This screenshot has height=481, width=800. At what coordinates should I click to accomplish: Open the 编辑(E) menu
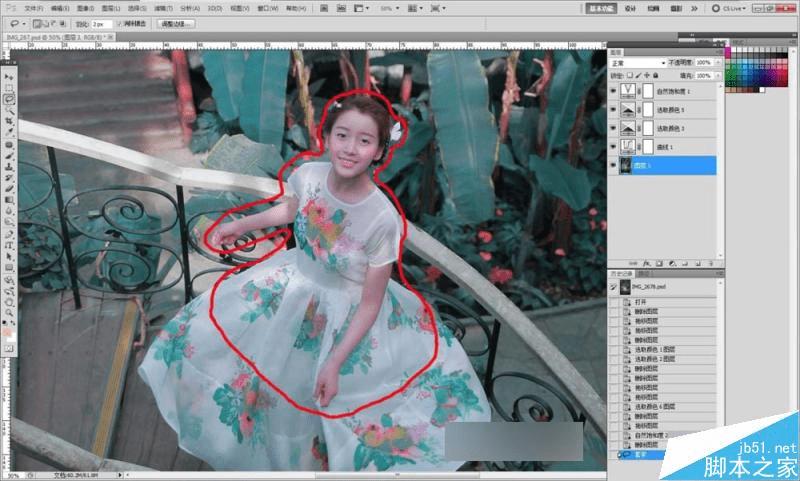(x=60, y=8)
